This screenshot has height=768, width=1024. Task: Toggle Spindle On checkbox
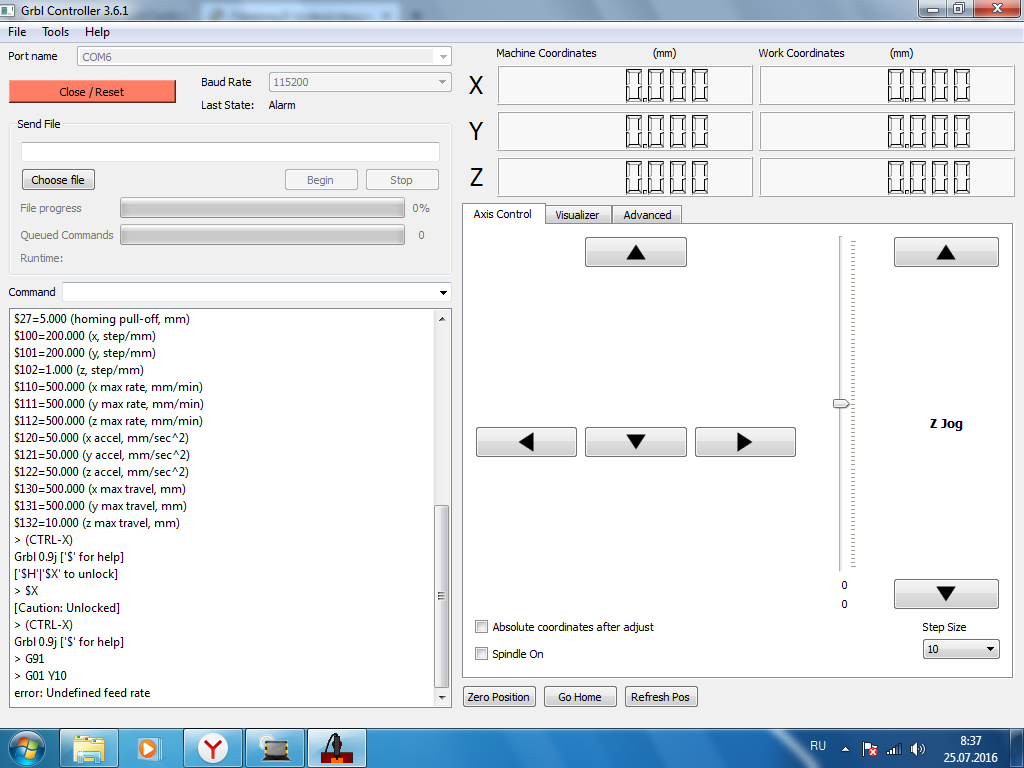(x=481, y=654)
